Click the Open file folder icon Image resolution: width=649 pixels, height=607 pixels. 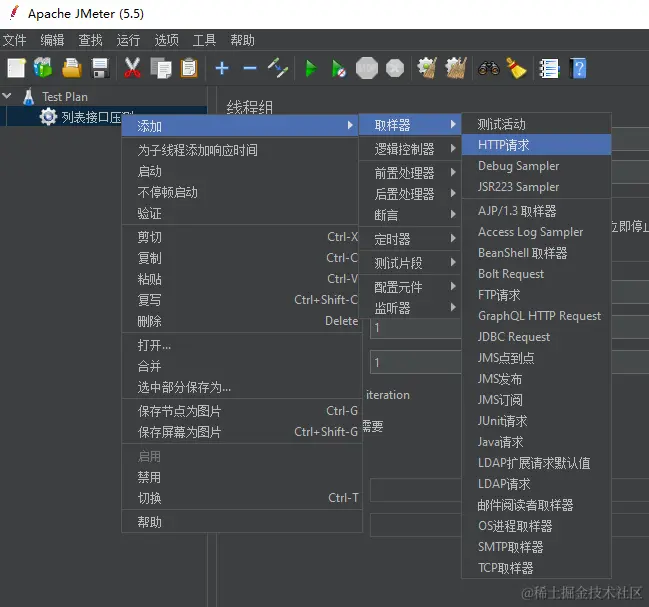(72, 68)
